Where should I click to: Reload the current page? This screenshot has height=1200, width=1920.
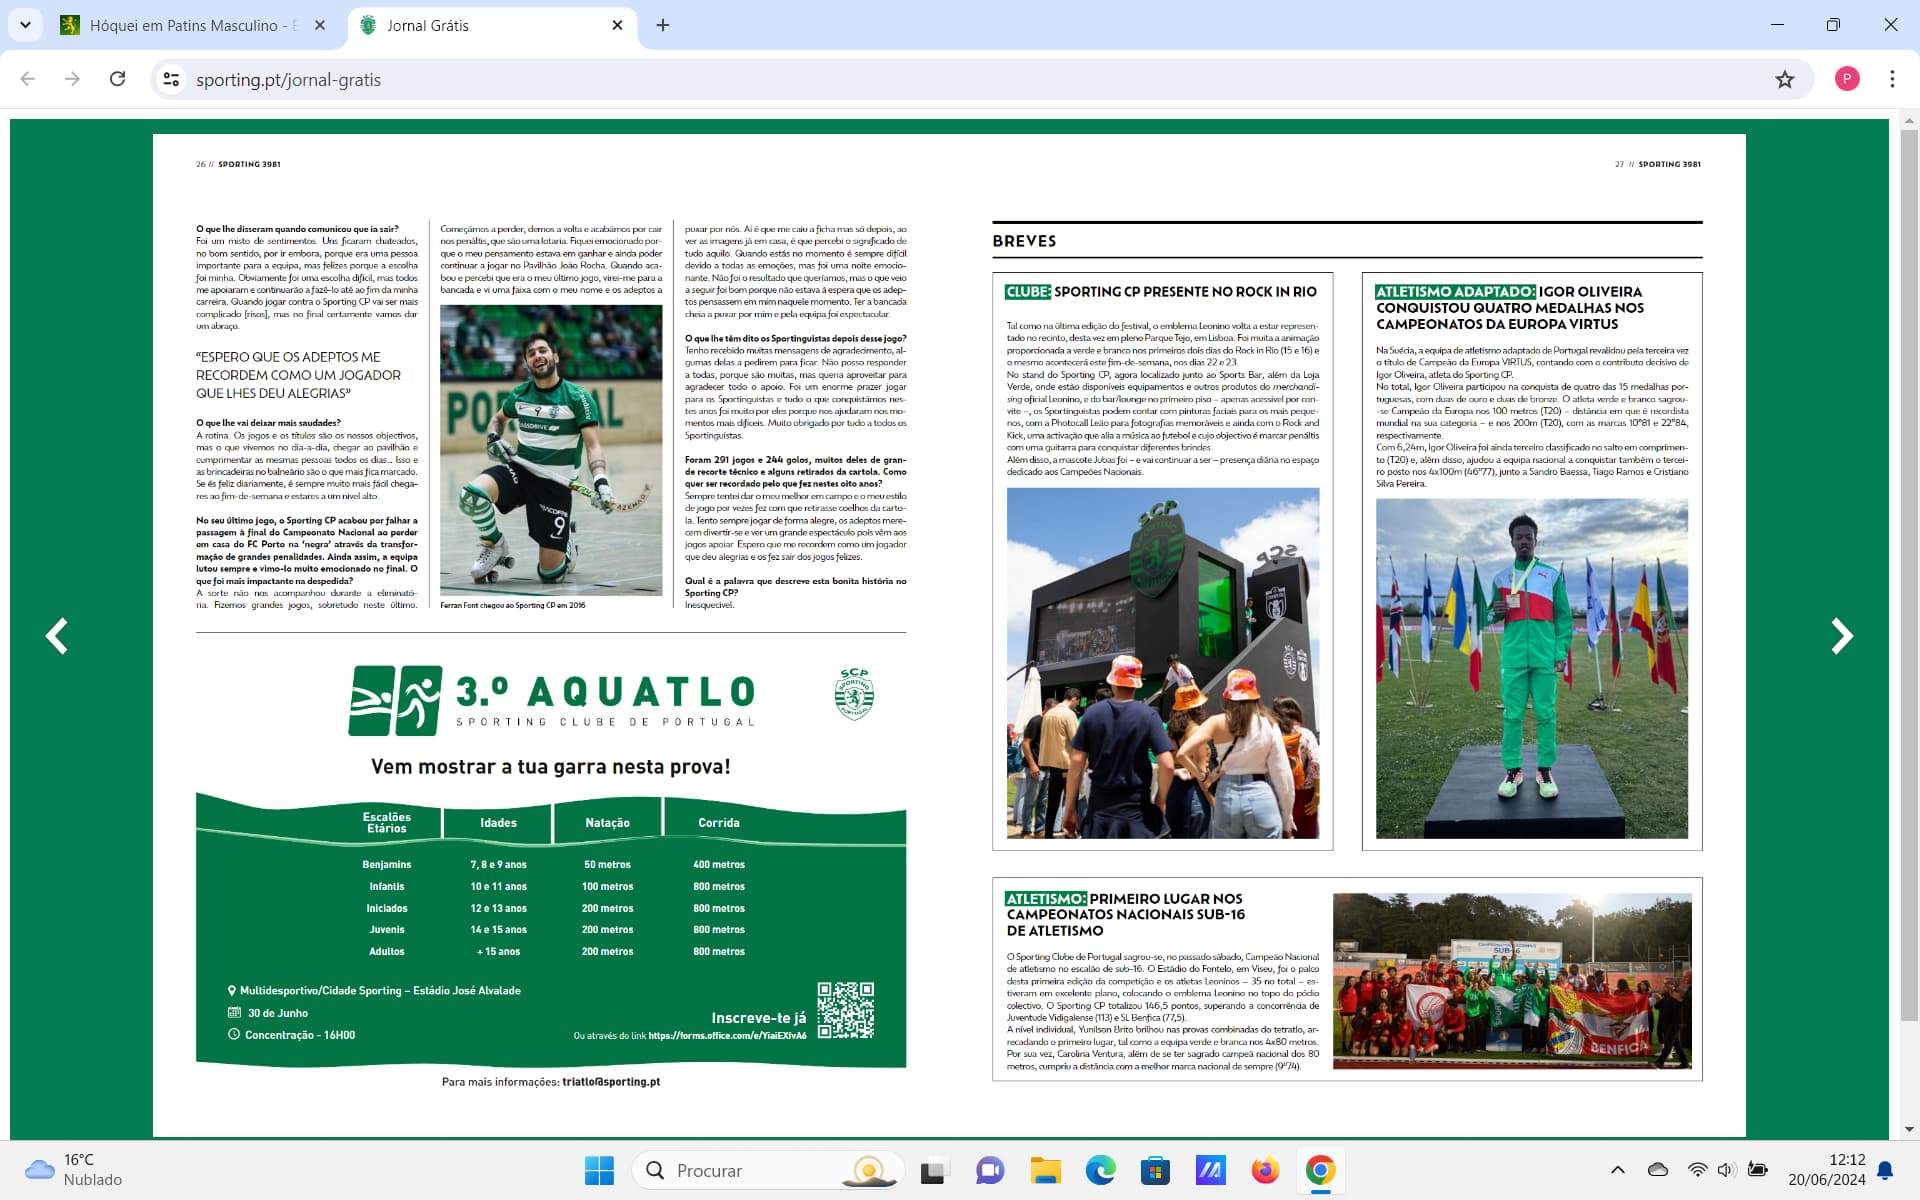coord(117,79)
